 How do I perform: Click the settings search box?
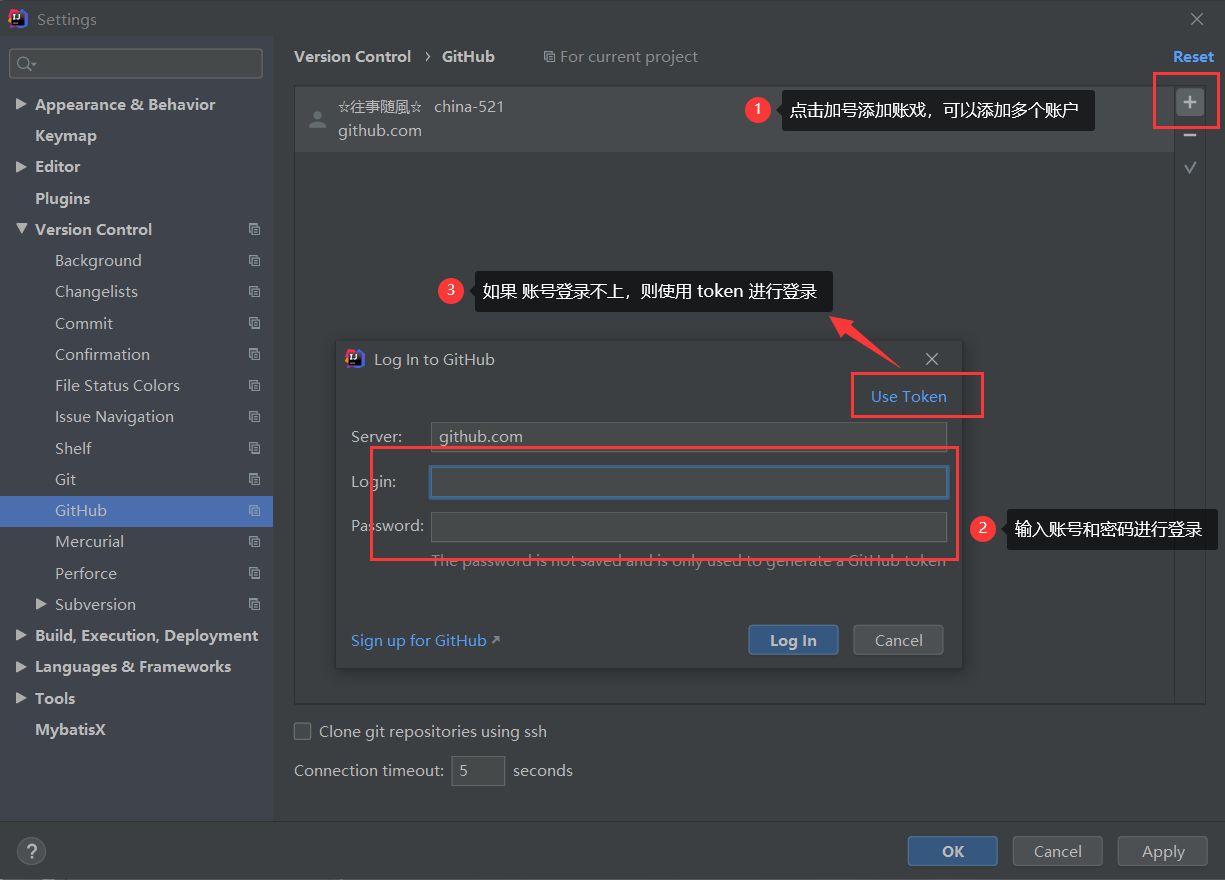(x=136, y=64)
